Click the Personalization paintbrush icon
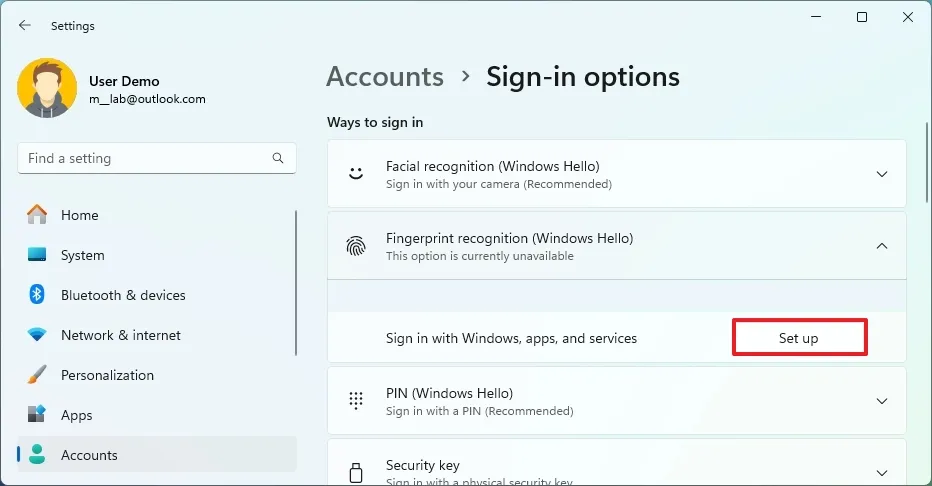Screen dimensions: 932x486 point(37,375)
